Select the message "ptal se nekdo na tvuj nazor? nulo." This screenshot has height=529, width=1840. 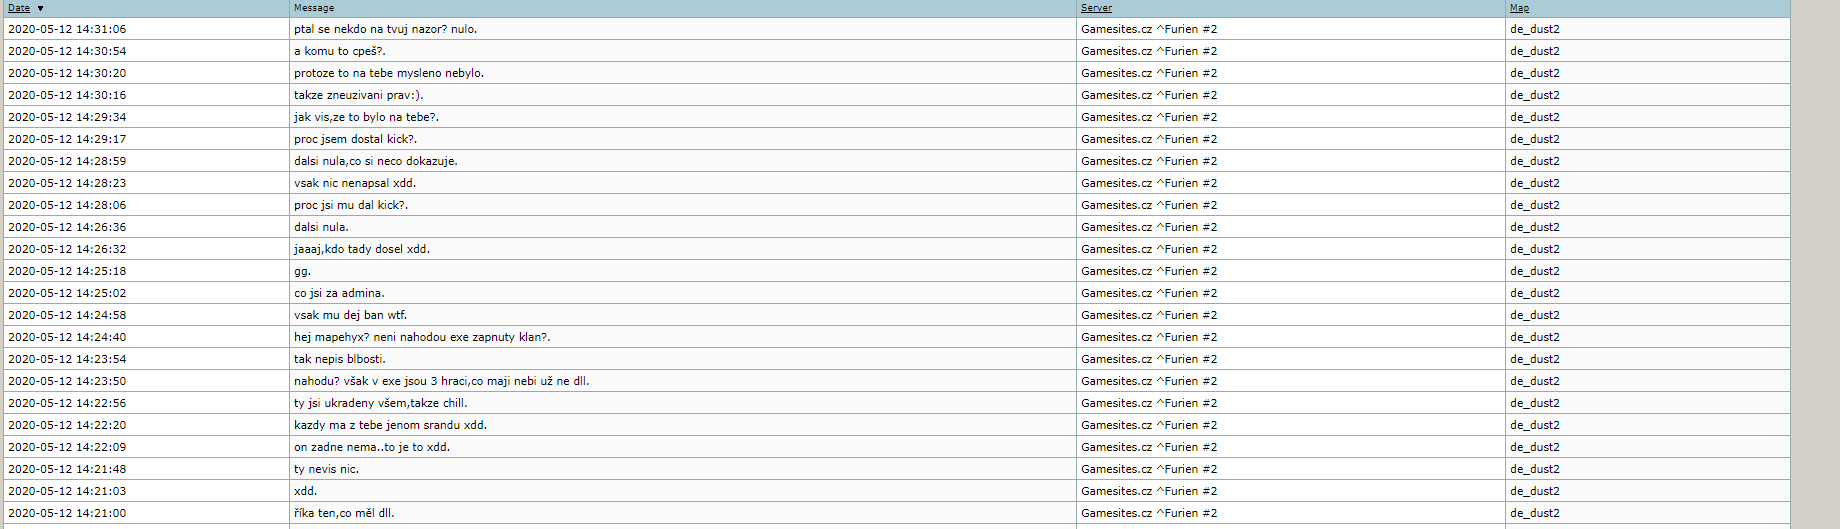coord(385,29)
